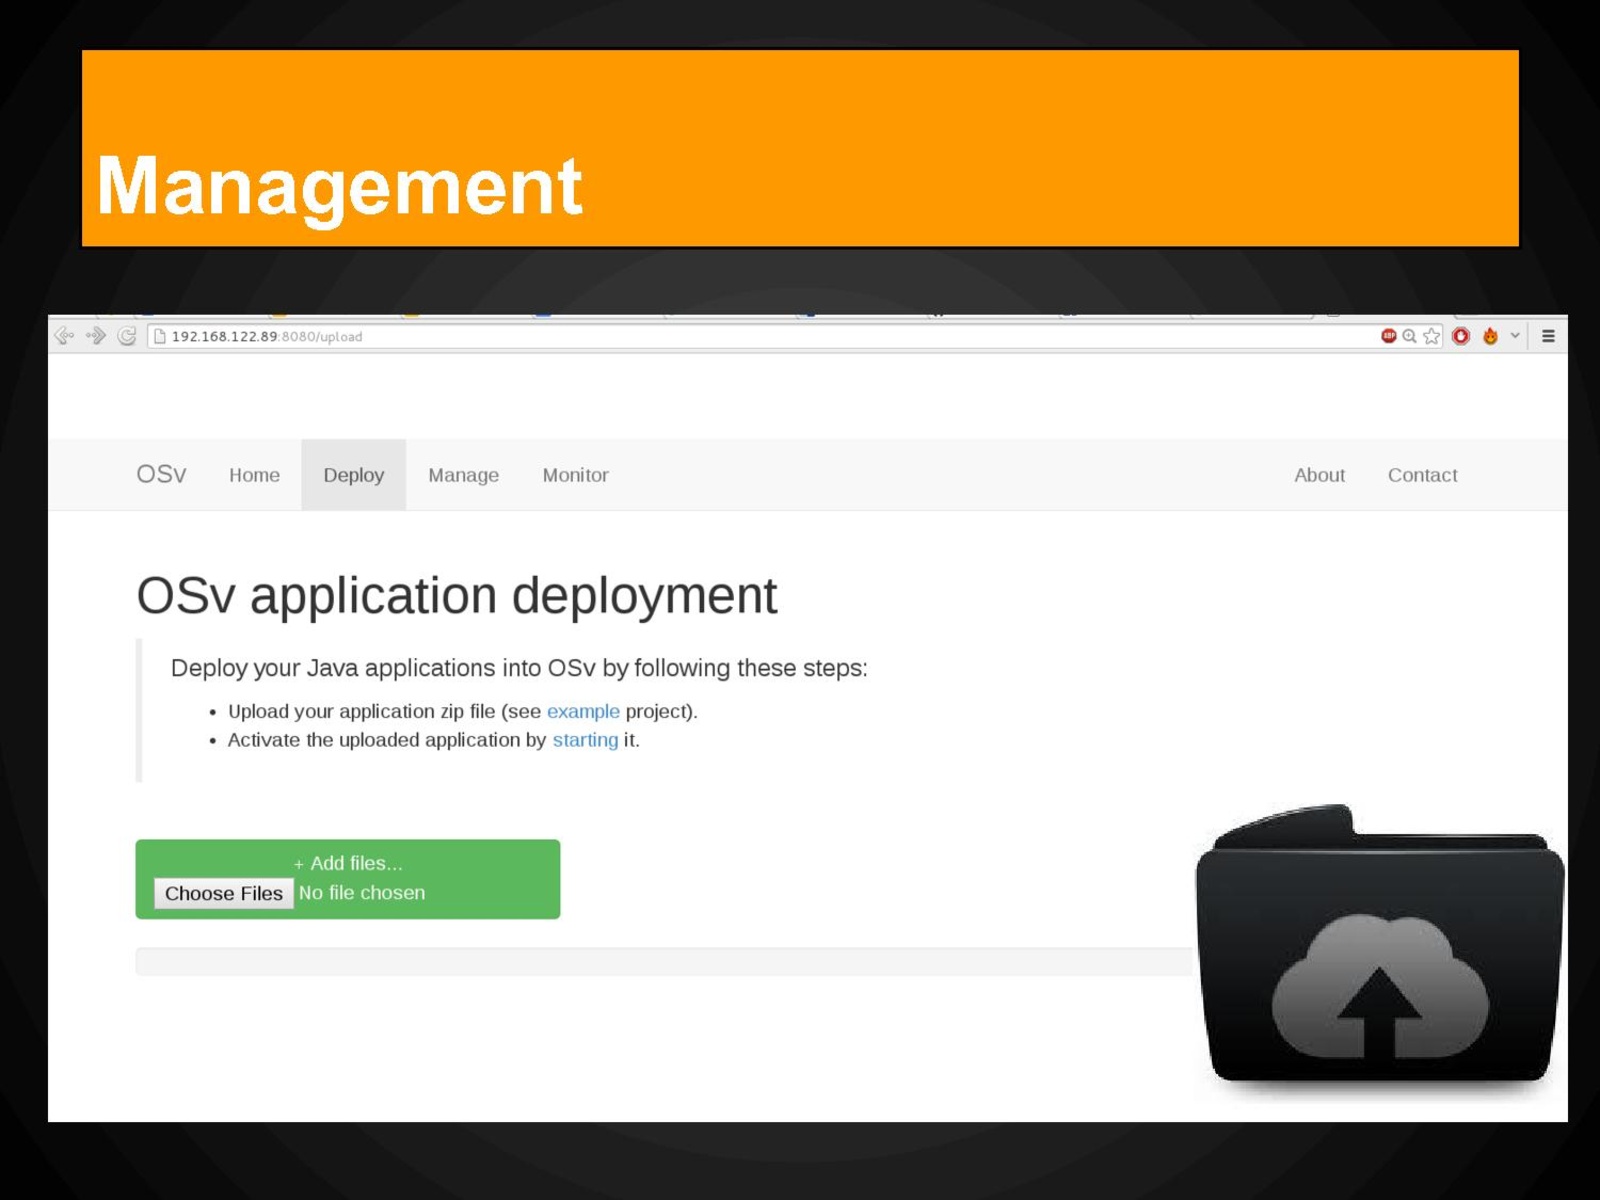
Task: Click the browser back arrow
Action: click(x=64, y=336)
